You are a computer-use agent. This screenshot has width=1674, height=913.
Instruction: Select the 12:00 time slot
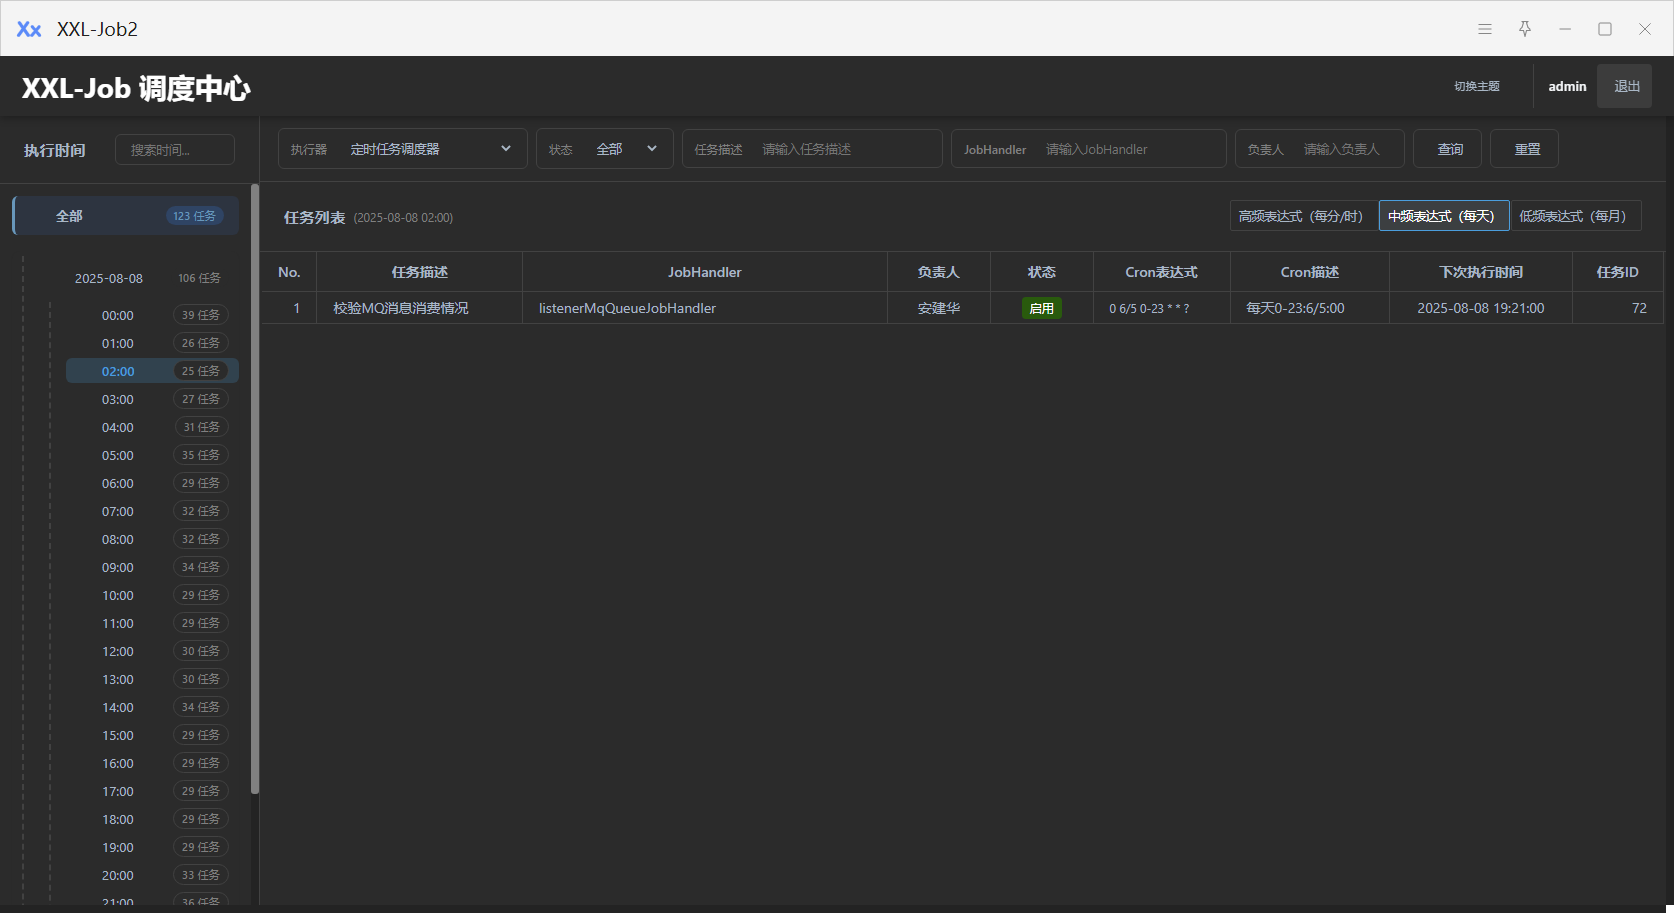tap(152, 651)
